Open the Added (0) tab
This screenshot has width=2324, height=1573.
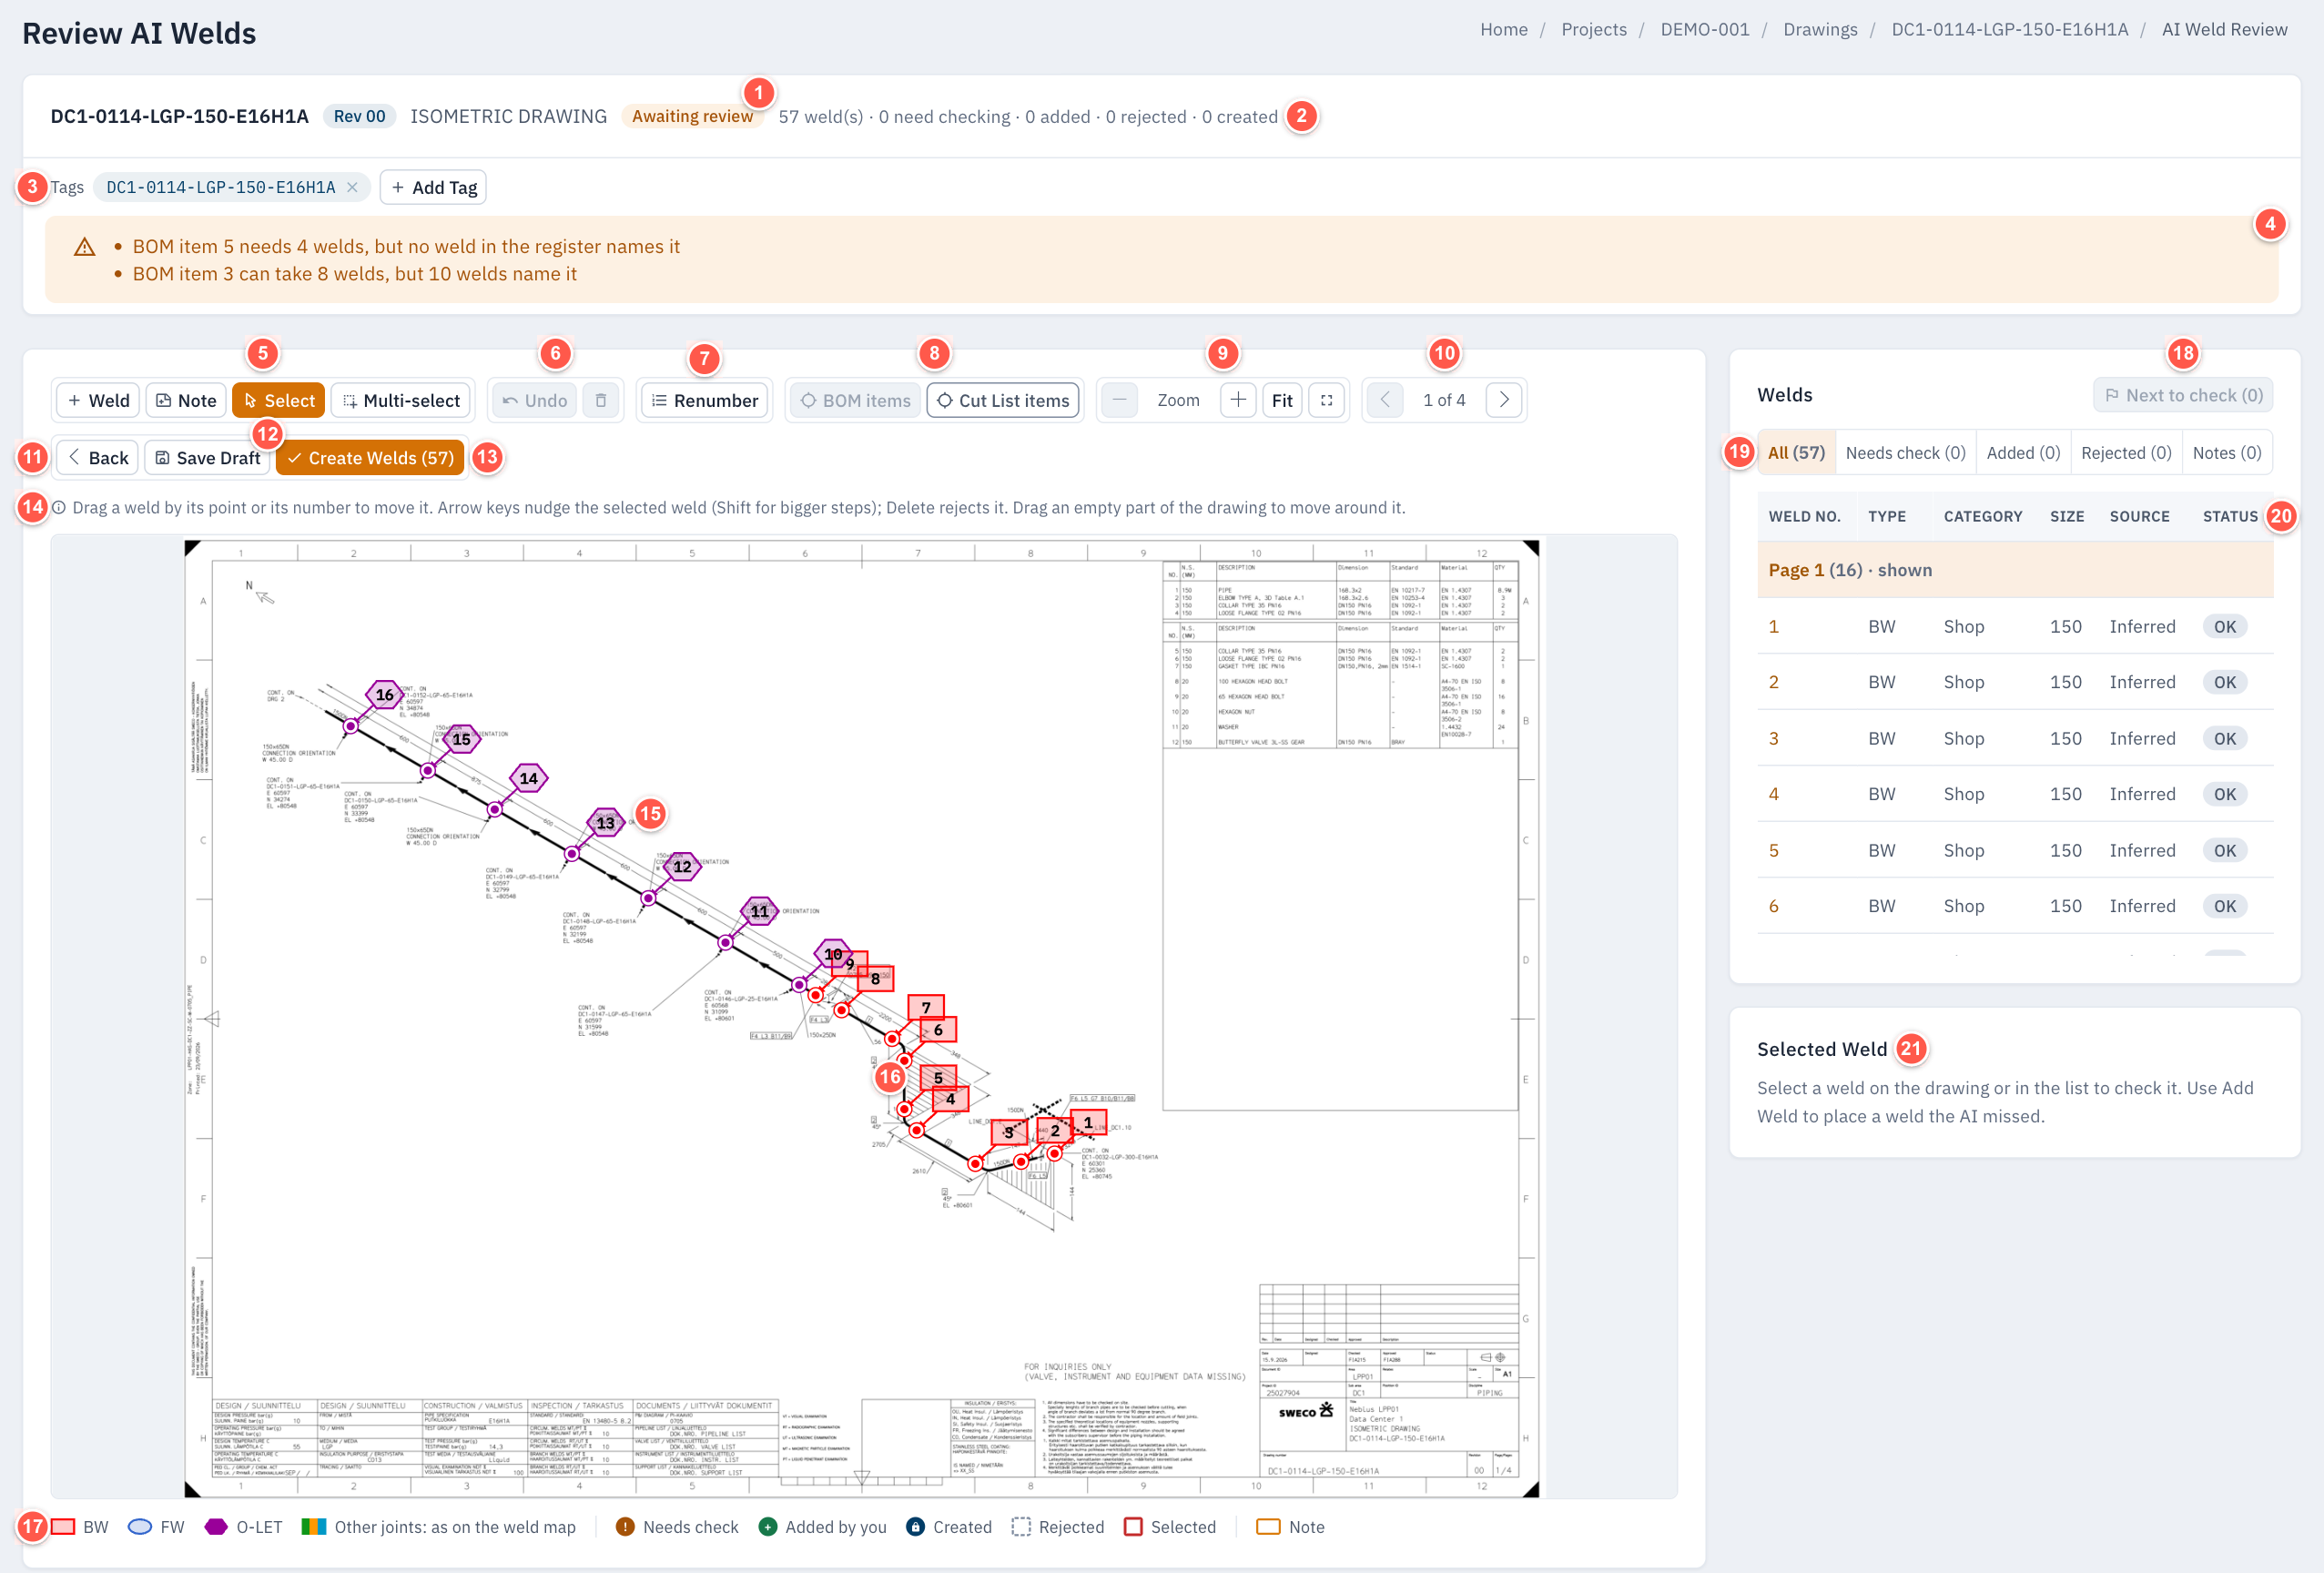coord(2023,453)
